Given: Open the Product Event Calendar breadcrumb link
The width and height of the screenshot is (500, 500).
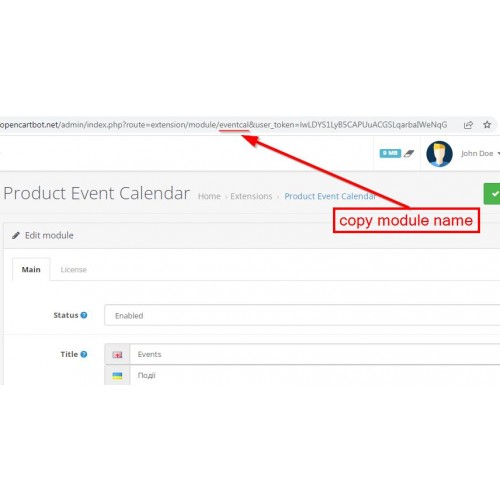Looking at the screenshot, I should click(330, 196).
